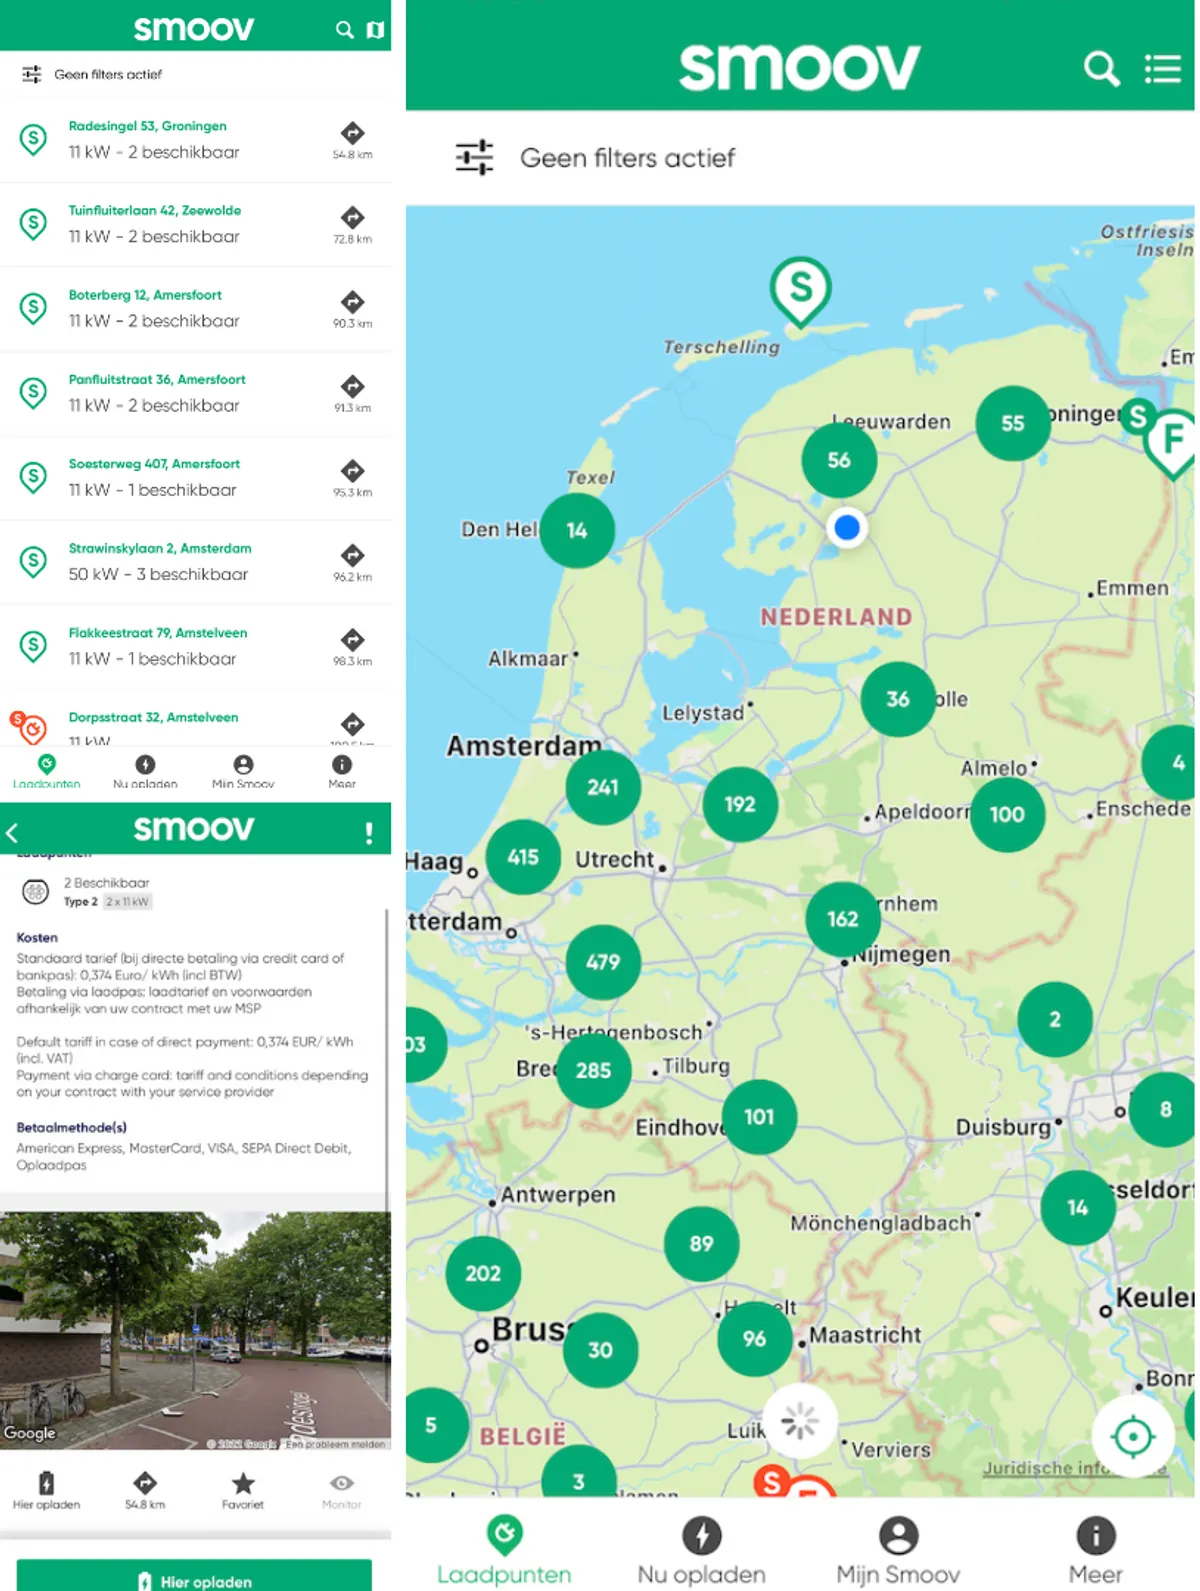This screenshot has width=1200, height=1591.
Task: Open the street view photo of the station
Action: pyautogui.click(x=195, y=1330)
